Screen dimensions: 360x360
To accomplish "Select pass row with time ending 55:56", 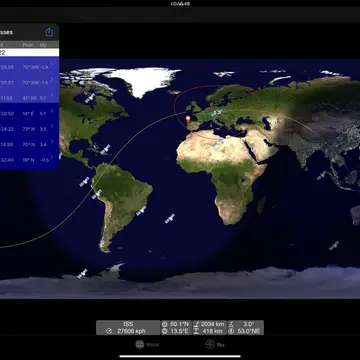I will tap(29, 65).
